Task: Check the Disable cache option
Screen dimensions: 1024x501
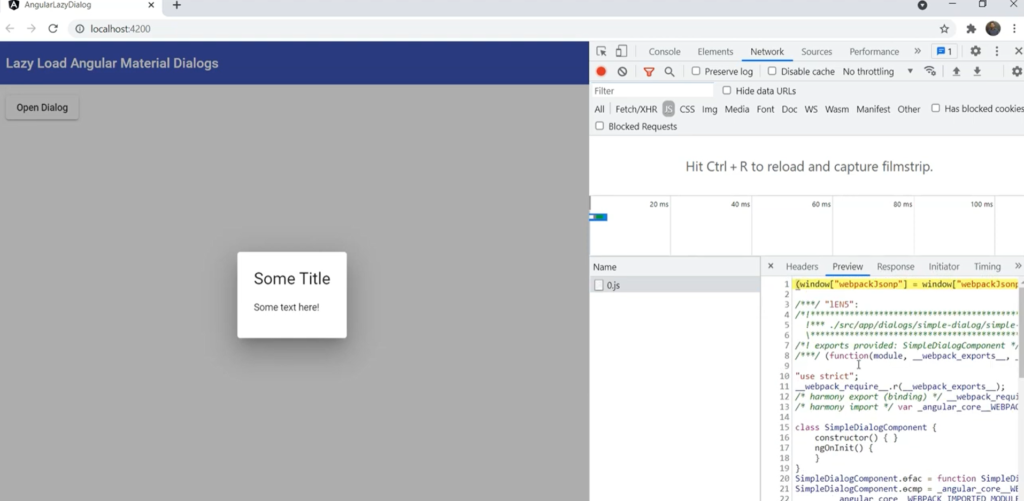Action: 772,72
